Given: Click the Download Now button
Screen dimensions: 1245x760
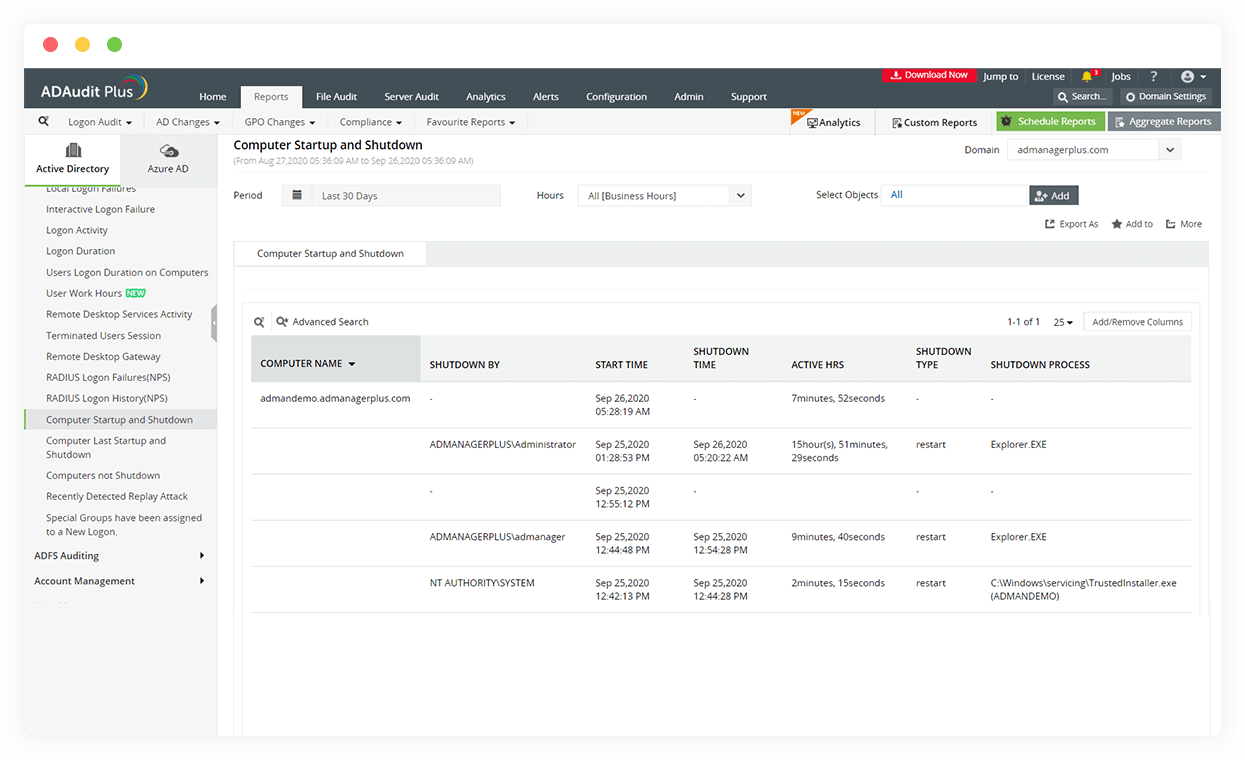Looking at the screenshot, I should [929, 75].
